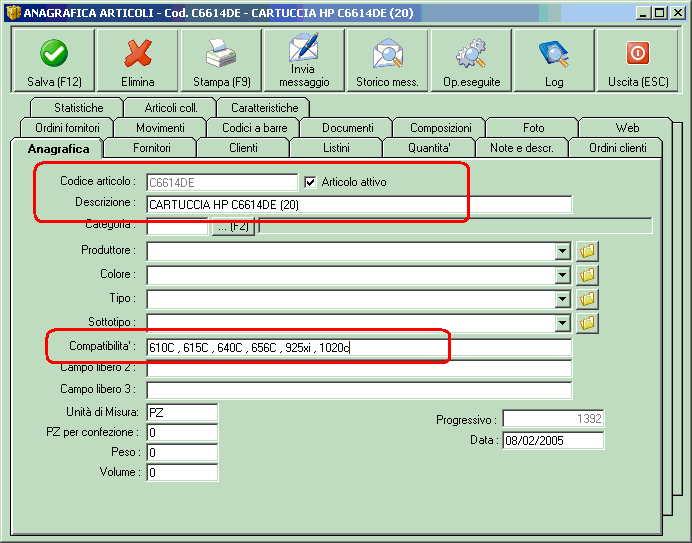Expand the Tipo dropdown
This screenshot has height=543, width=692.
(562, 299)
